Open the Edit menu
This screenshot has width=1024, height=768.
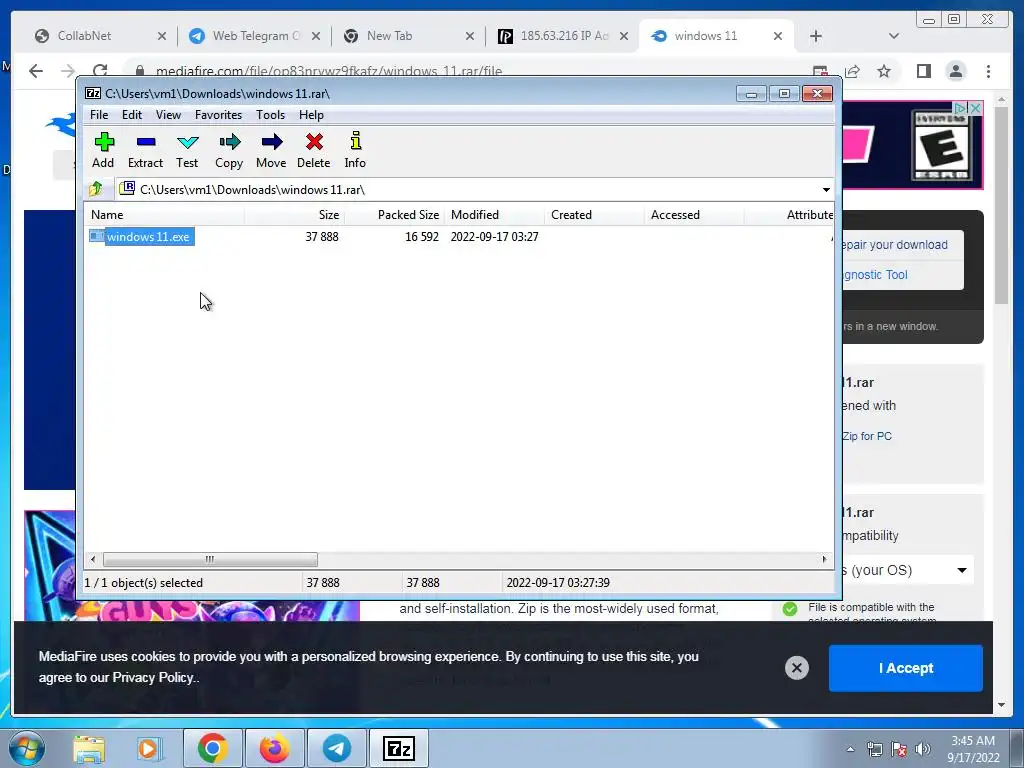coord(131,115)
